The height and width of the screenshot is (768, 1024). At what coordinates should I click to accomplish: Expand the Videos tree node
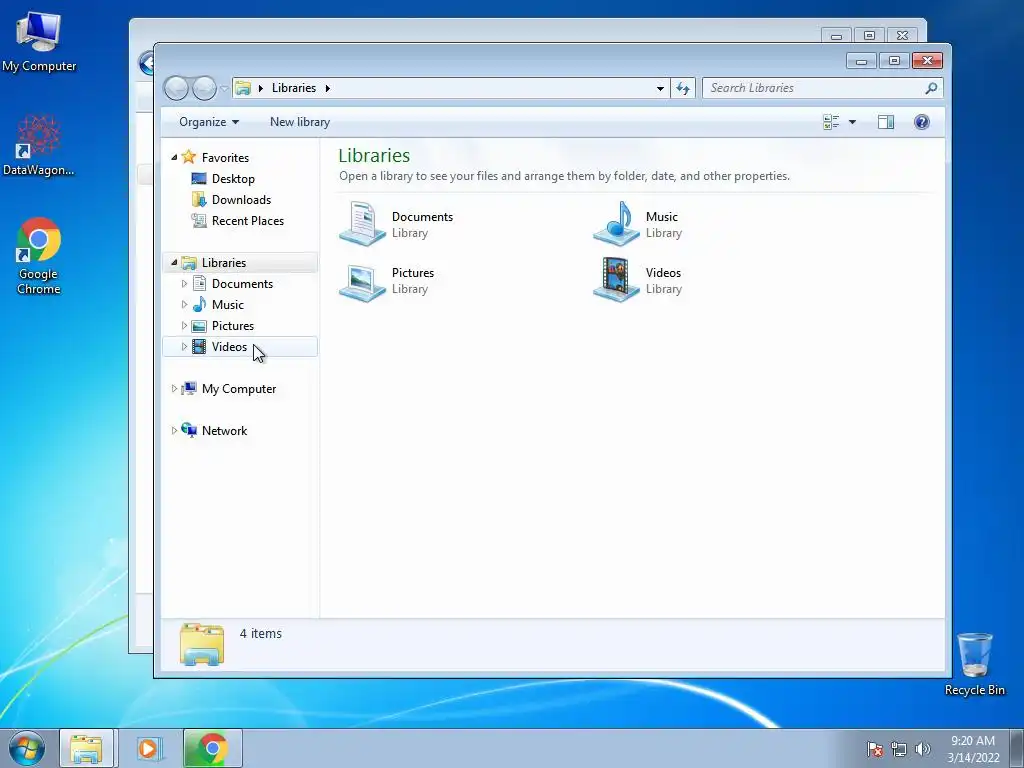coord(184,347)
